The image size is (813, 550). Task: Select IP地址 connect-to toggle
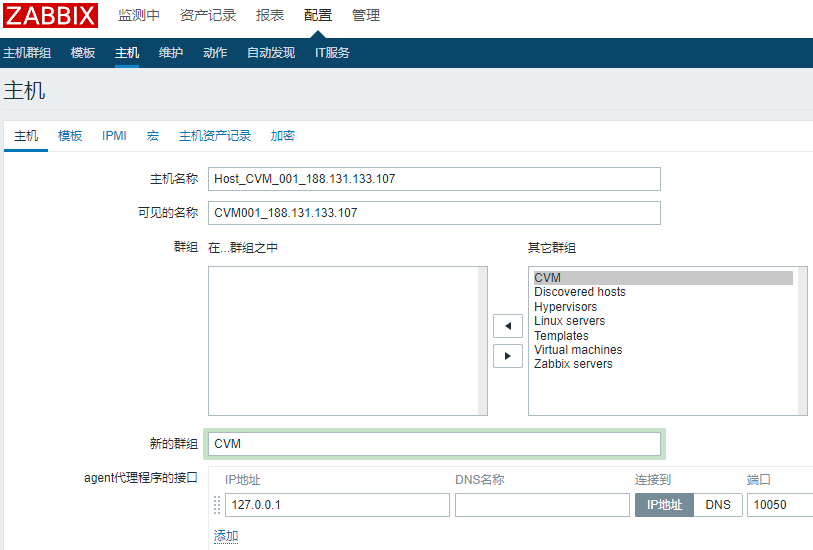664,505
